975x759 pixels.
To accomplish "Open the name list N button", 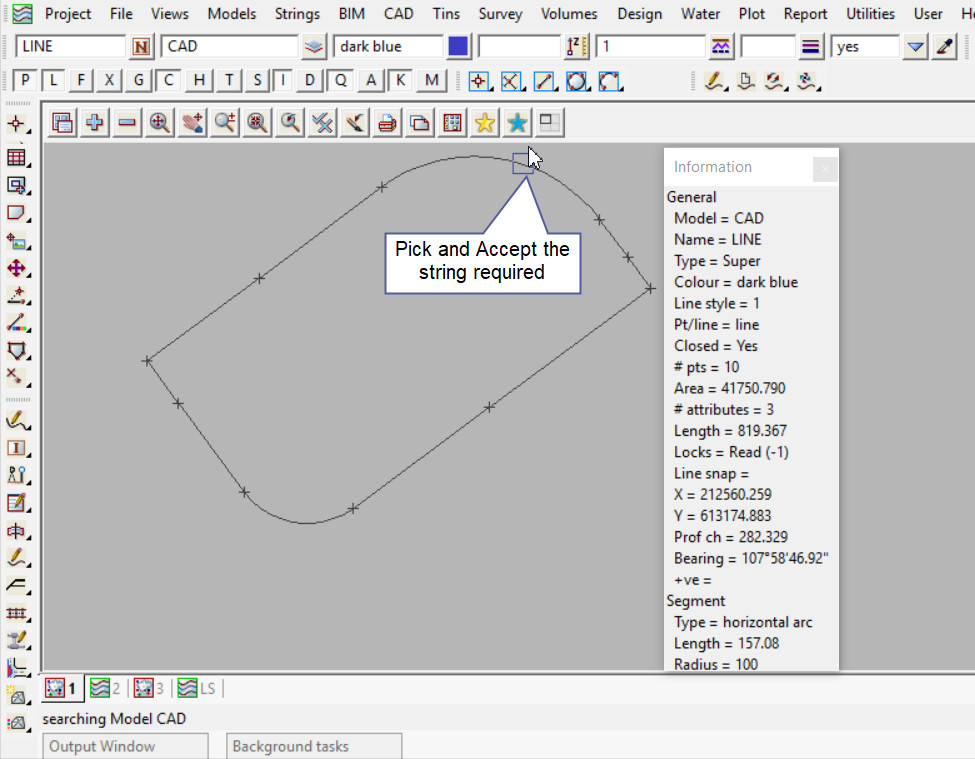I will point(141,47).
